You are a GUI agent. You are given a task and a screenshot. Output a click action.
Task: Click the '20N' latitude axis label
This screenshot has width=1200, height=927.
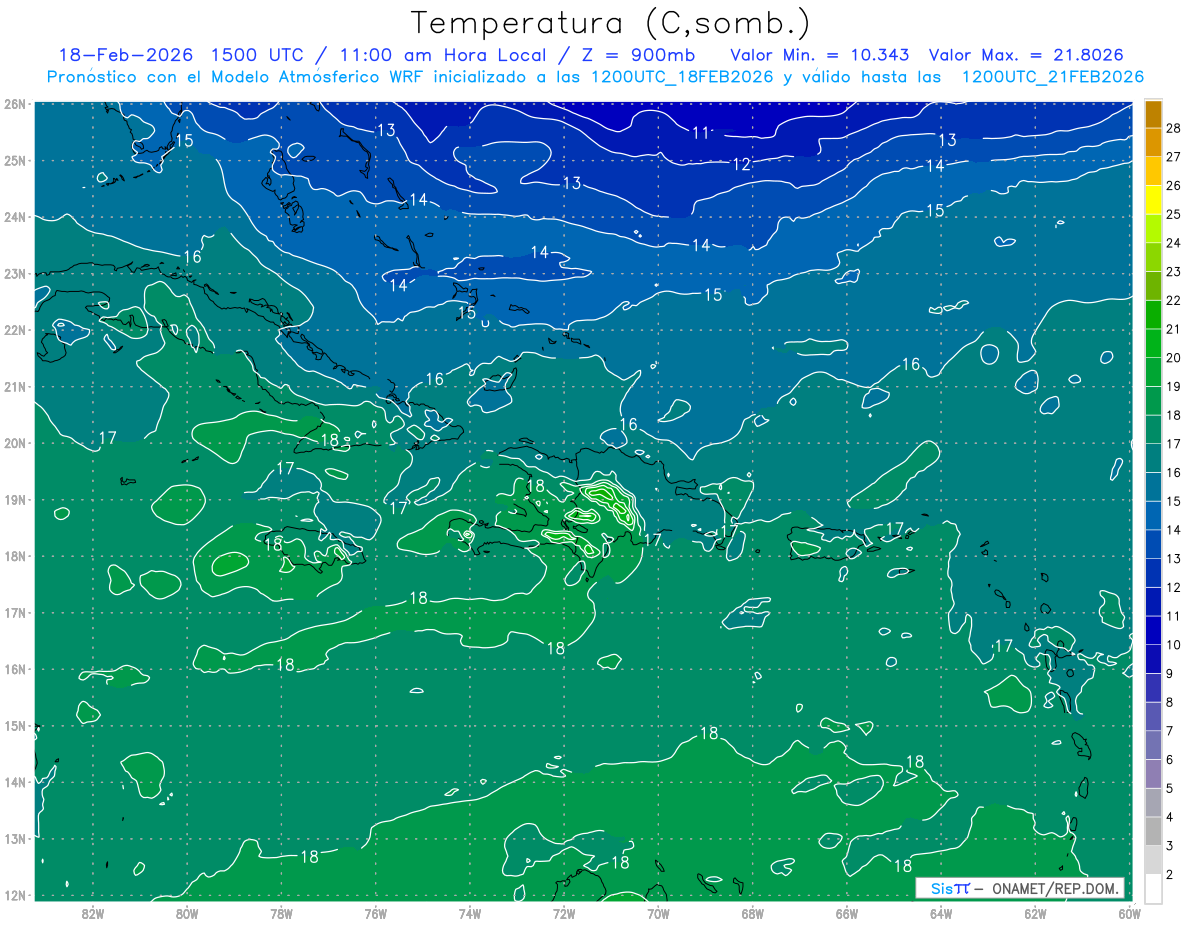pos(14,443)
